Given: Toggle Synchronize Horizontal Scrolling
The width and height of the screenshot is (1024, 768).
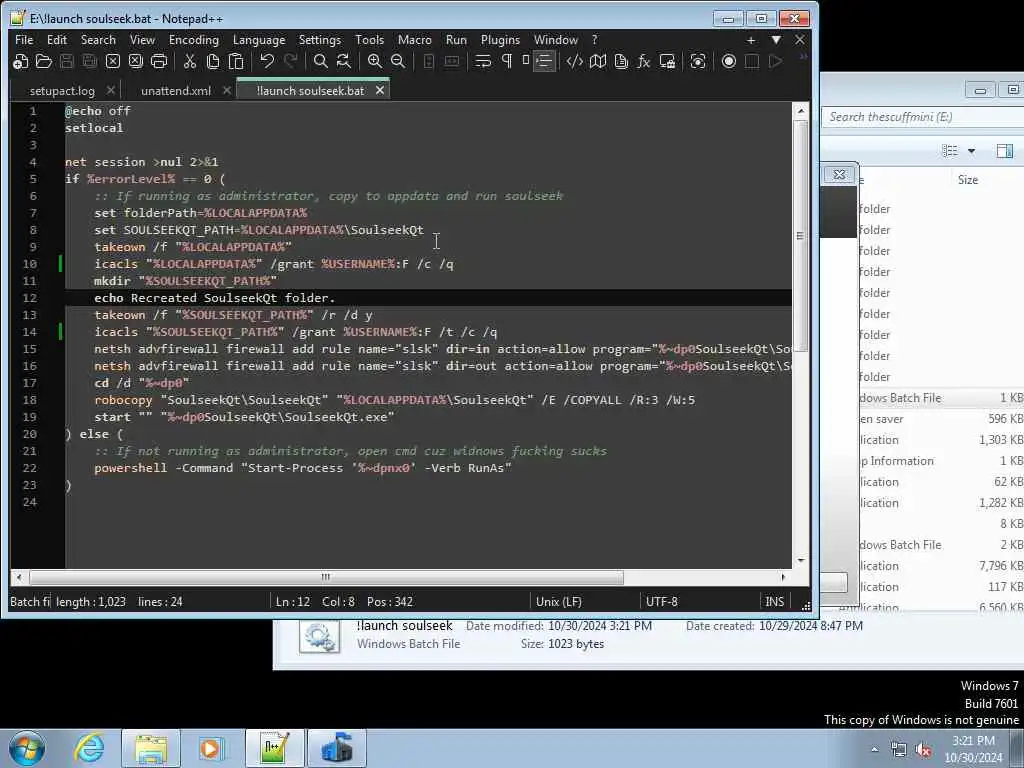Looking at the screenshot, I should (451, 61).
